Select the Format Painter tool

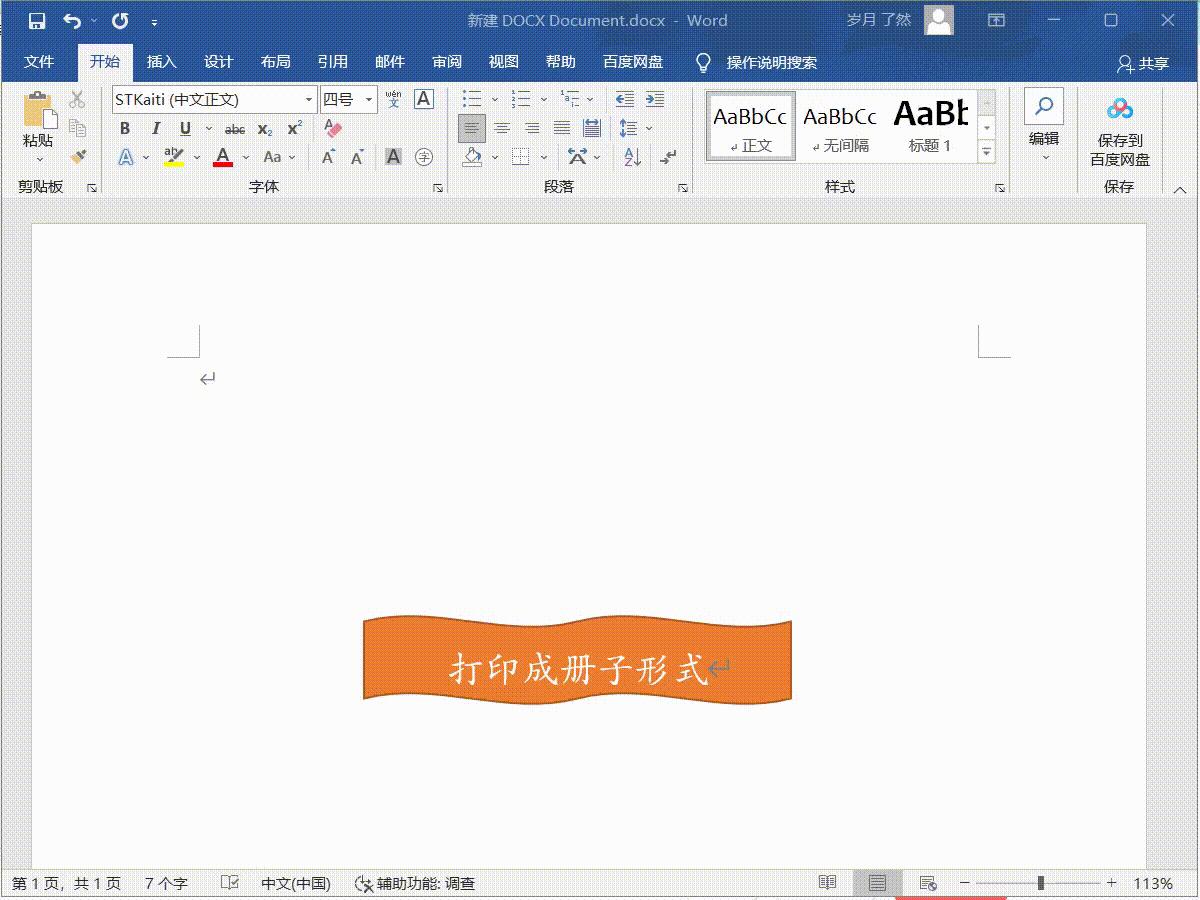click(x=77, y=156)
